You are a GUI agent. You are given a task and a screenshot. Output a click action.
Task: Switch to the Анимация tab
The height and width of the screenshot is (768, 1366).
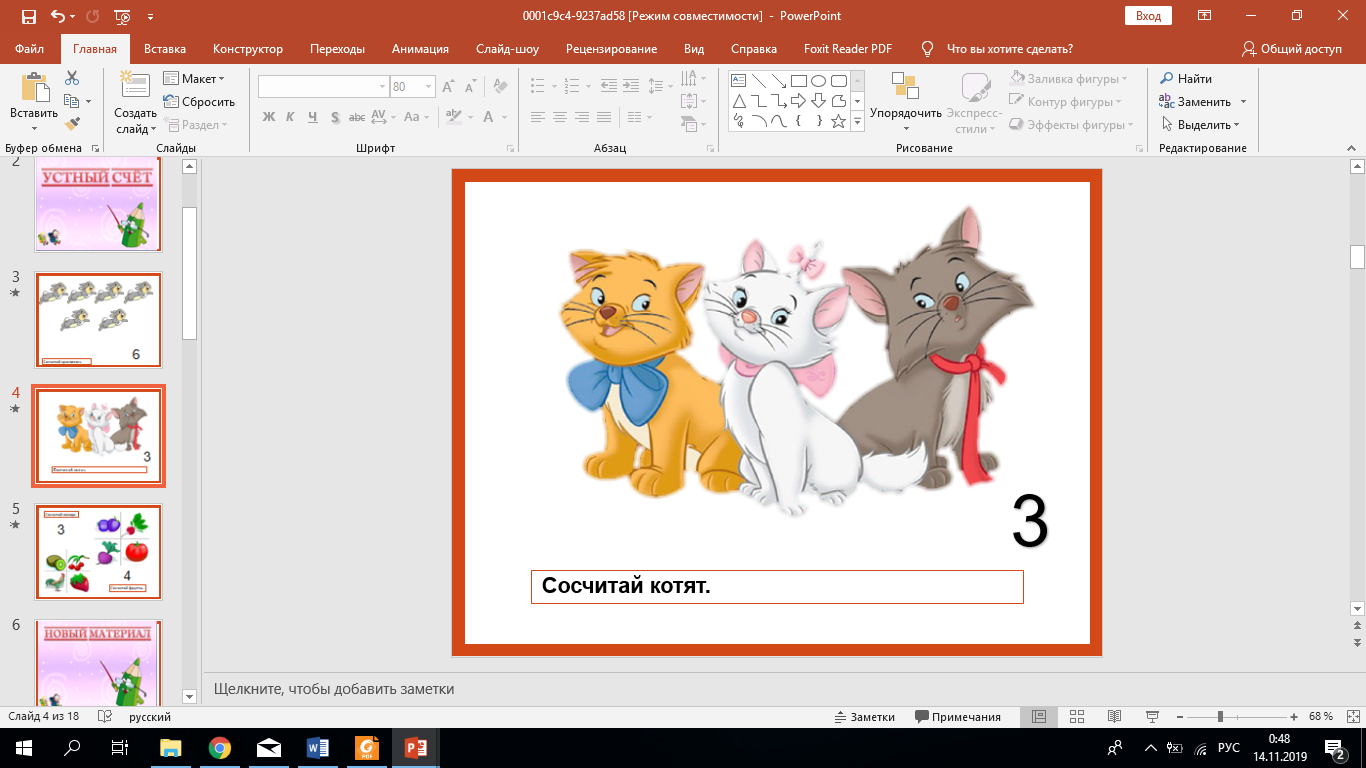pos(420,49)
